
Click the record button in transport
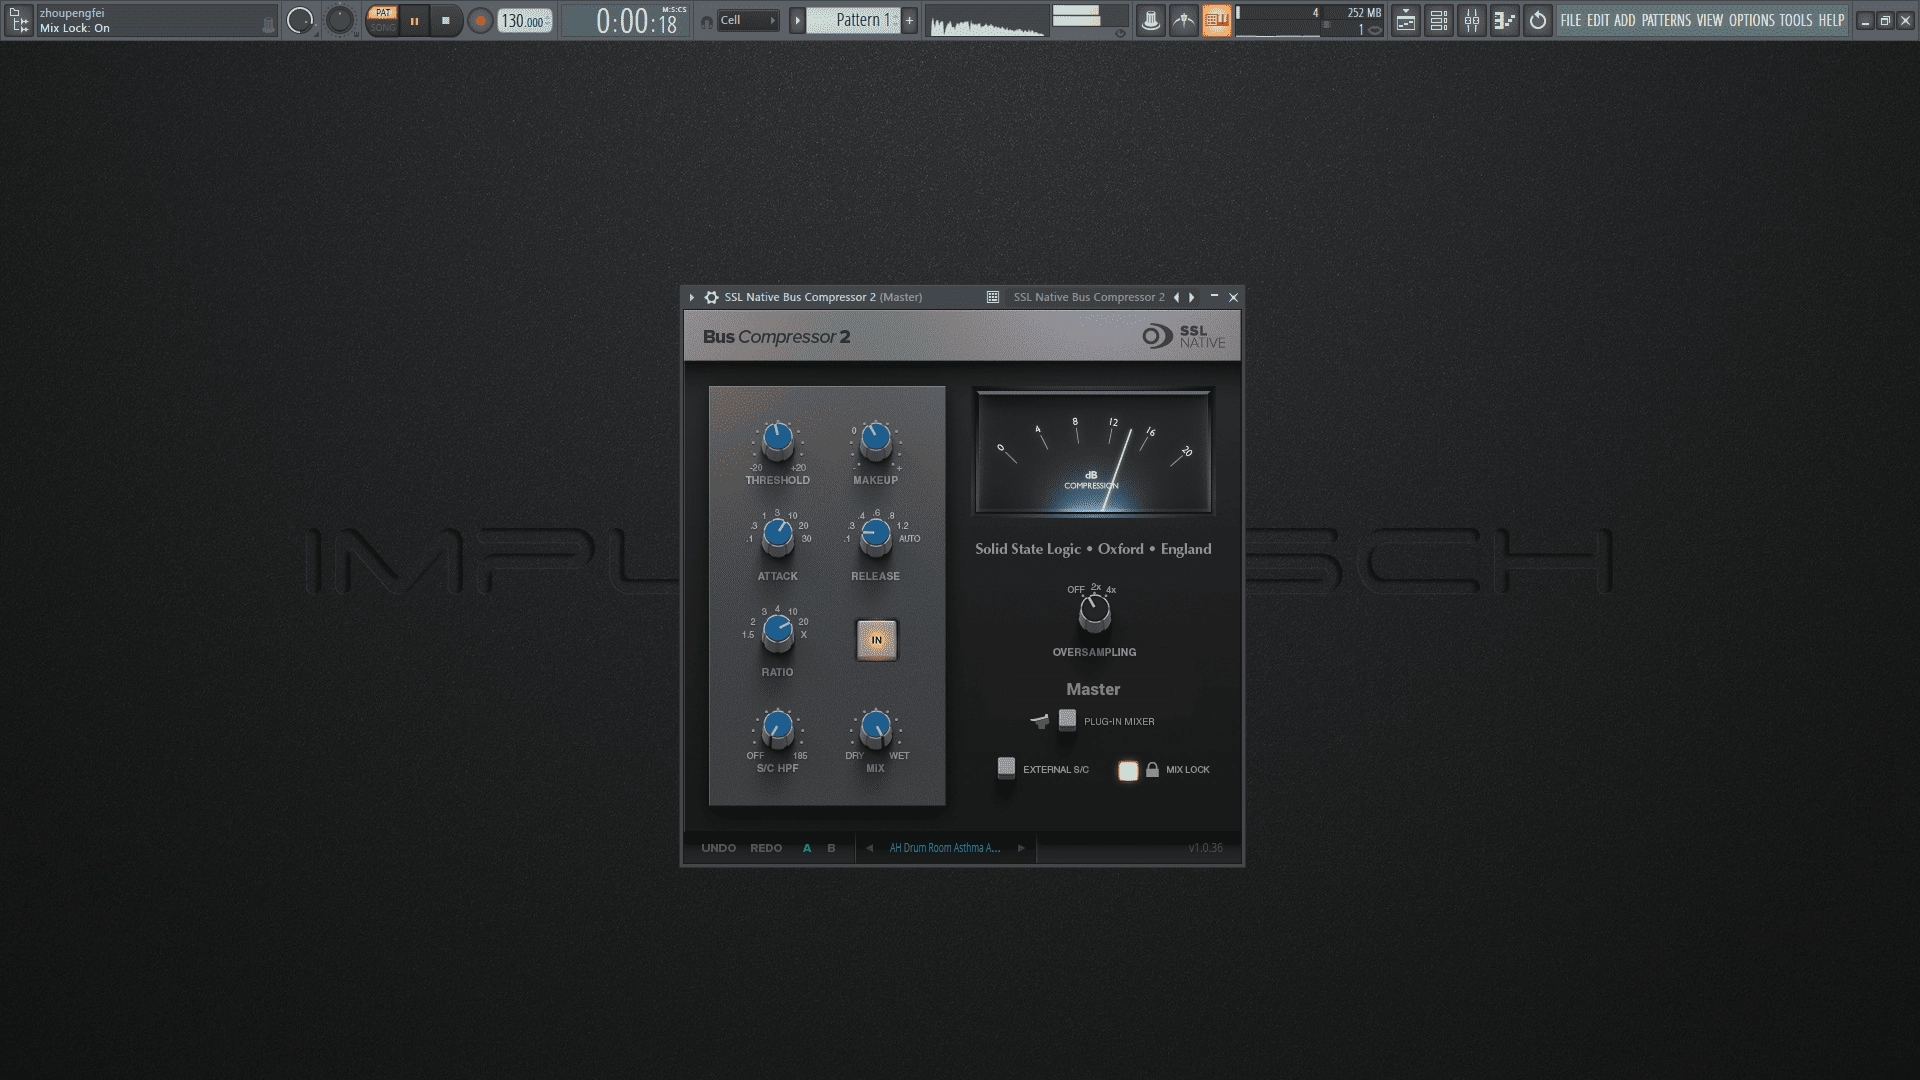point(480,20)
